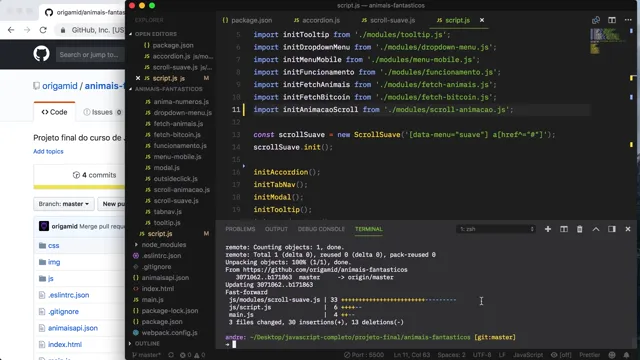
Task: Select the TERMINAL panel tab
Action: [x=369, y=229]
